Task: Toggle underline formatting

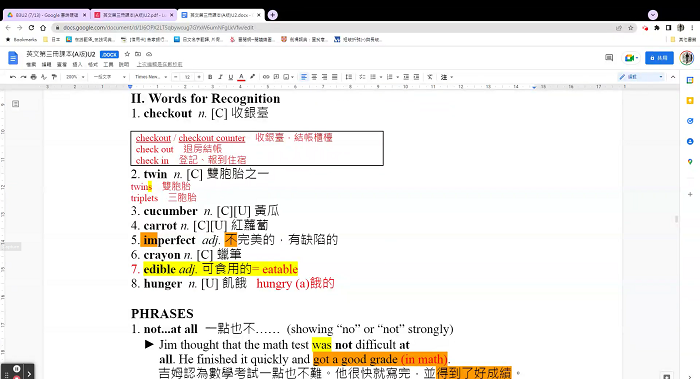Action: 231,77
